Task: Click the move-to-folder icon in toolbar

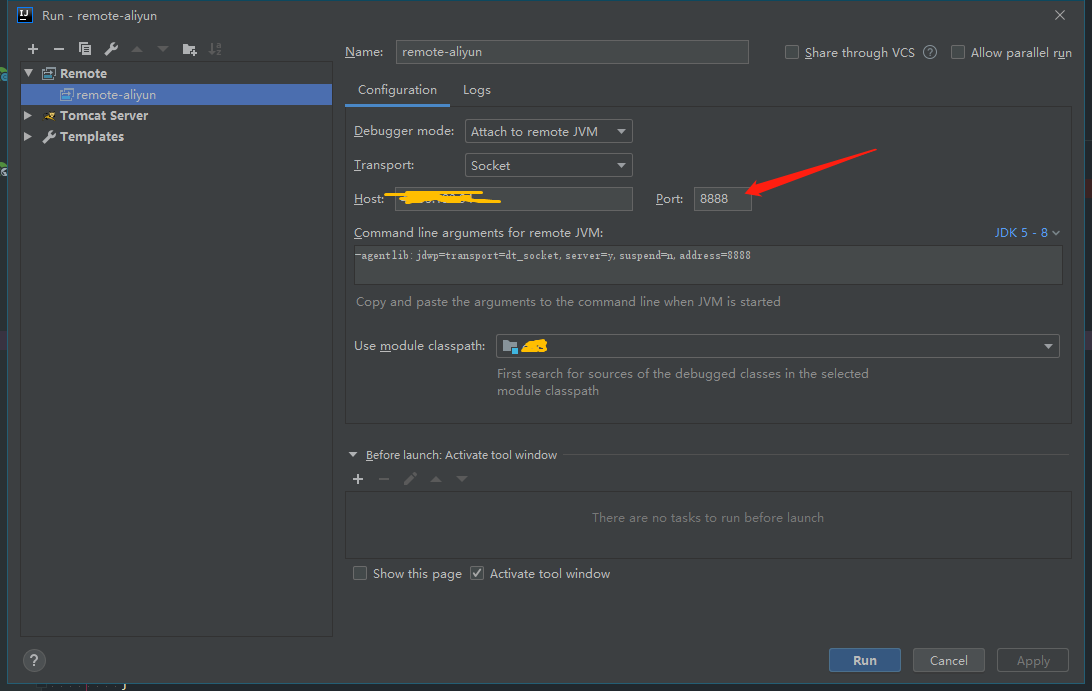Action: point(189,49)
